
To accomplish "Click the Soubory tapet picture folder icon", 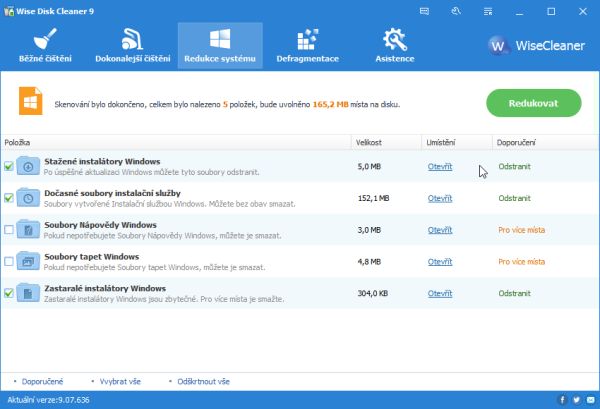I will [28, 261].
